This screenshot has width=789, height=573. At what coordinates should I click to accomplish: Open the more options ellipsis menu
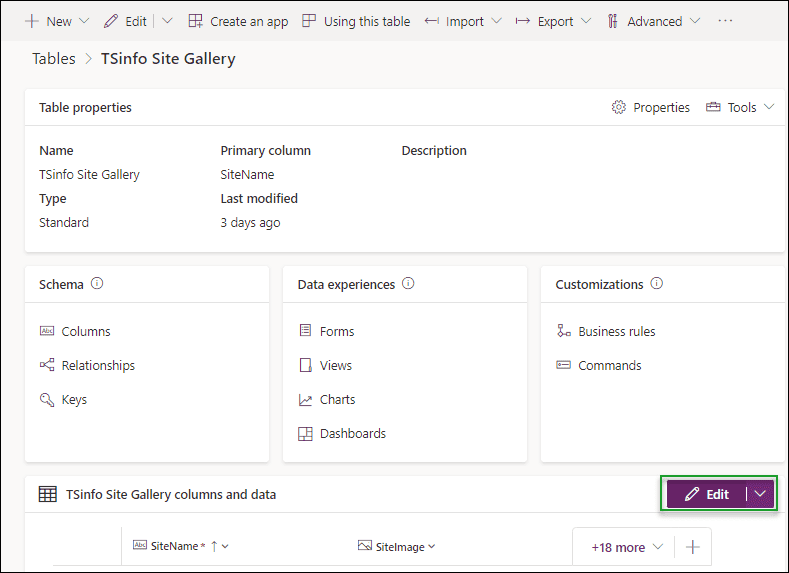pyautogui.click(x=725, y=21)
